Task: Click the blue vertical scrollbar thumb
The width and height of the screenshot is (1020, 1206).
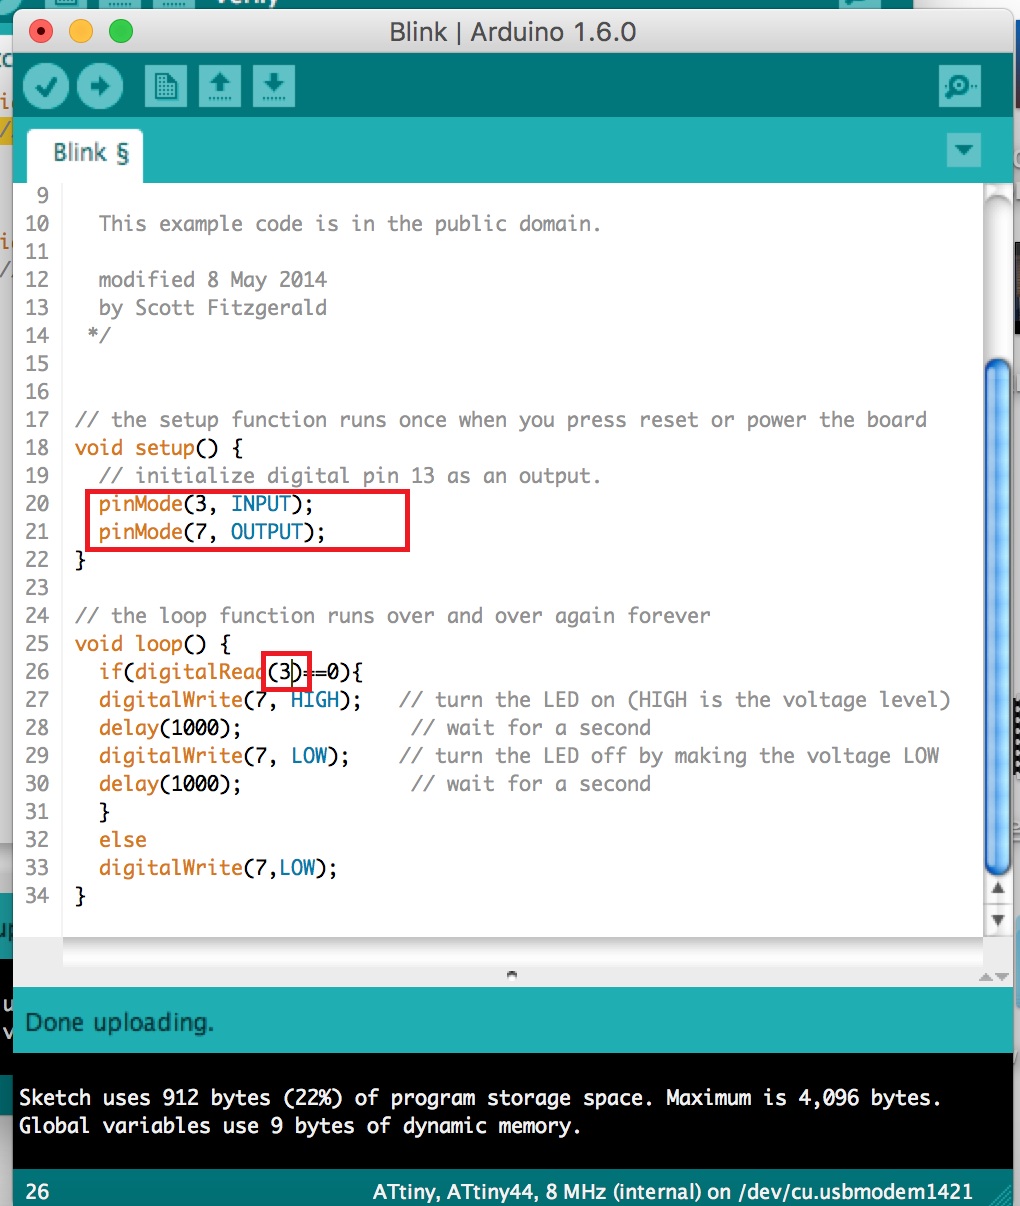Action: pyautogui.click(x=998, y=616)
